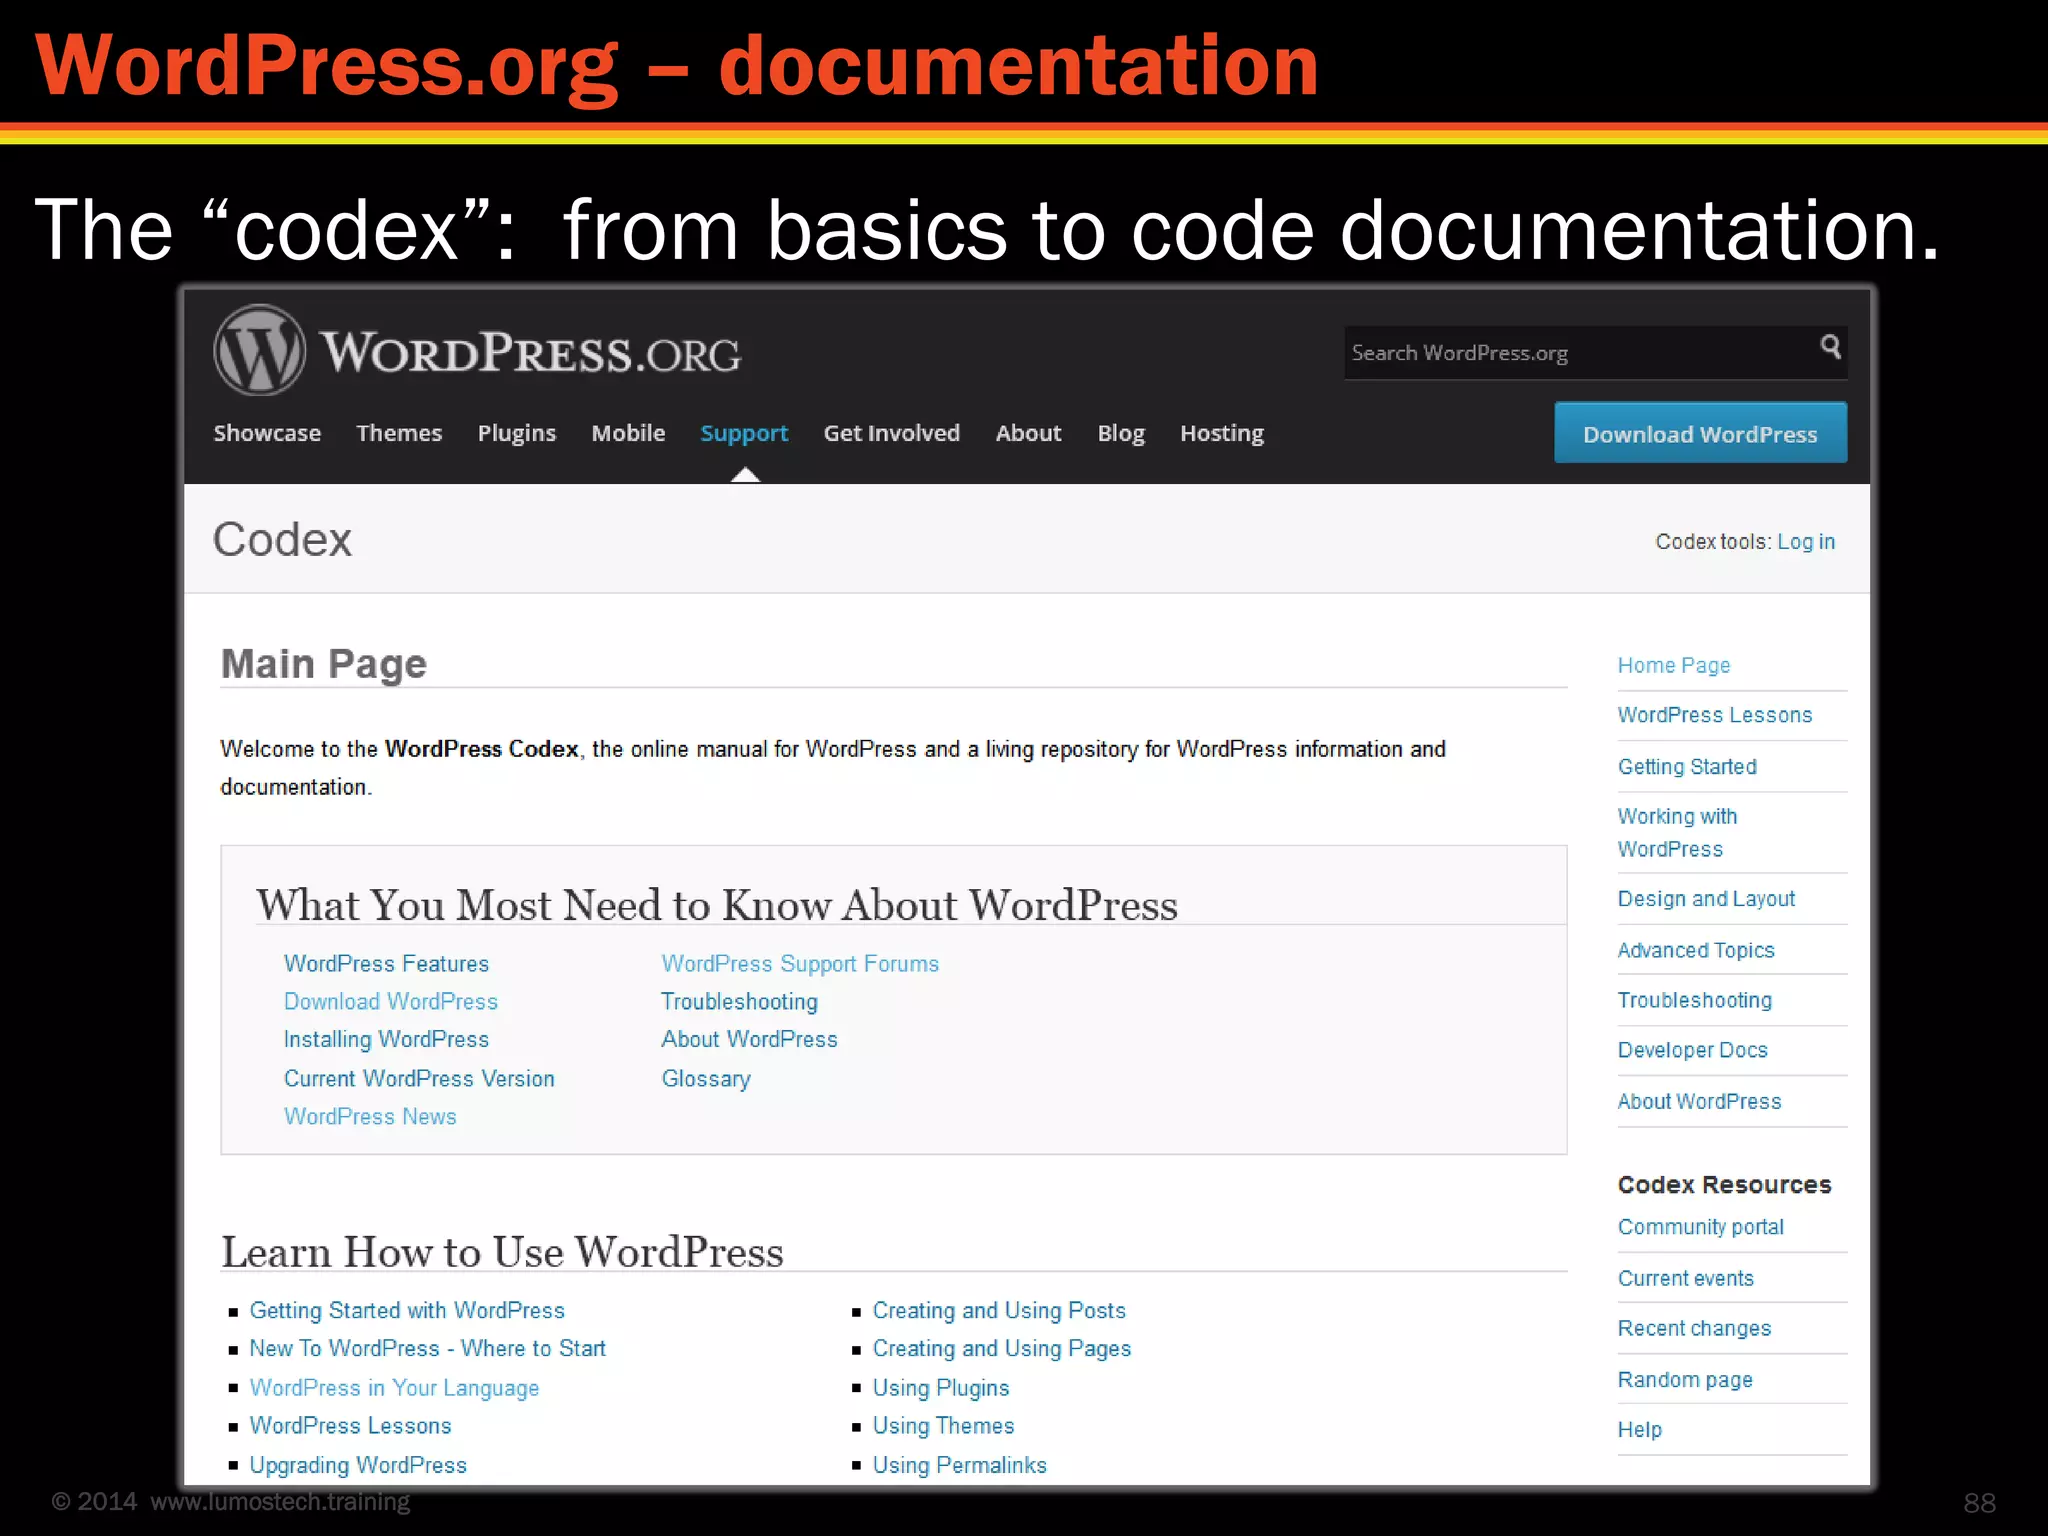Click the WordPress Features link
2048x1536 pixels.
386,963
